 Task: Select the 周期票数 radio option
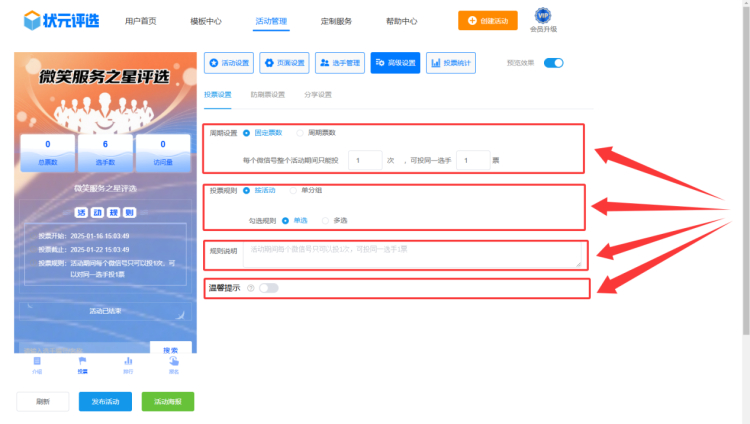(x=301, y=132)
